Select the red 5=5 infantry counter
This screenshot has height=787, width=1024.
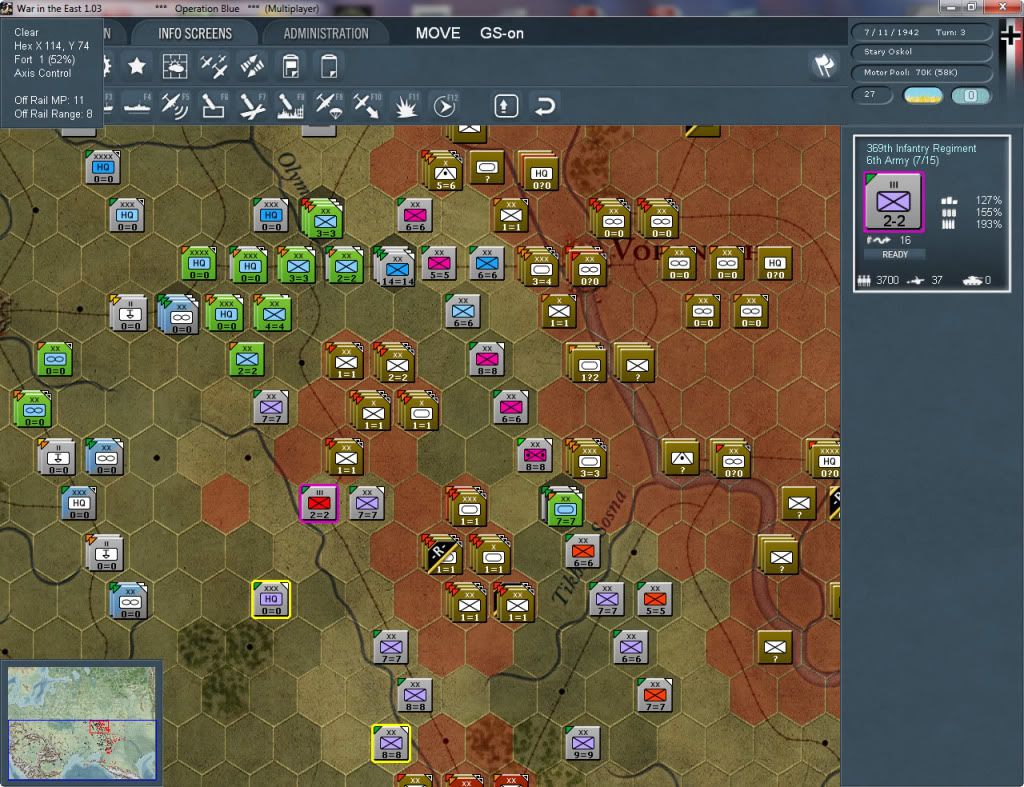pos(654,600)
